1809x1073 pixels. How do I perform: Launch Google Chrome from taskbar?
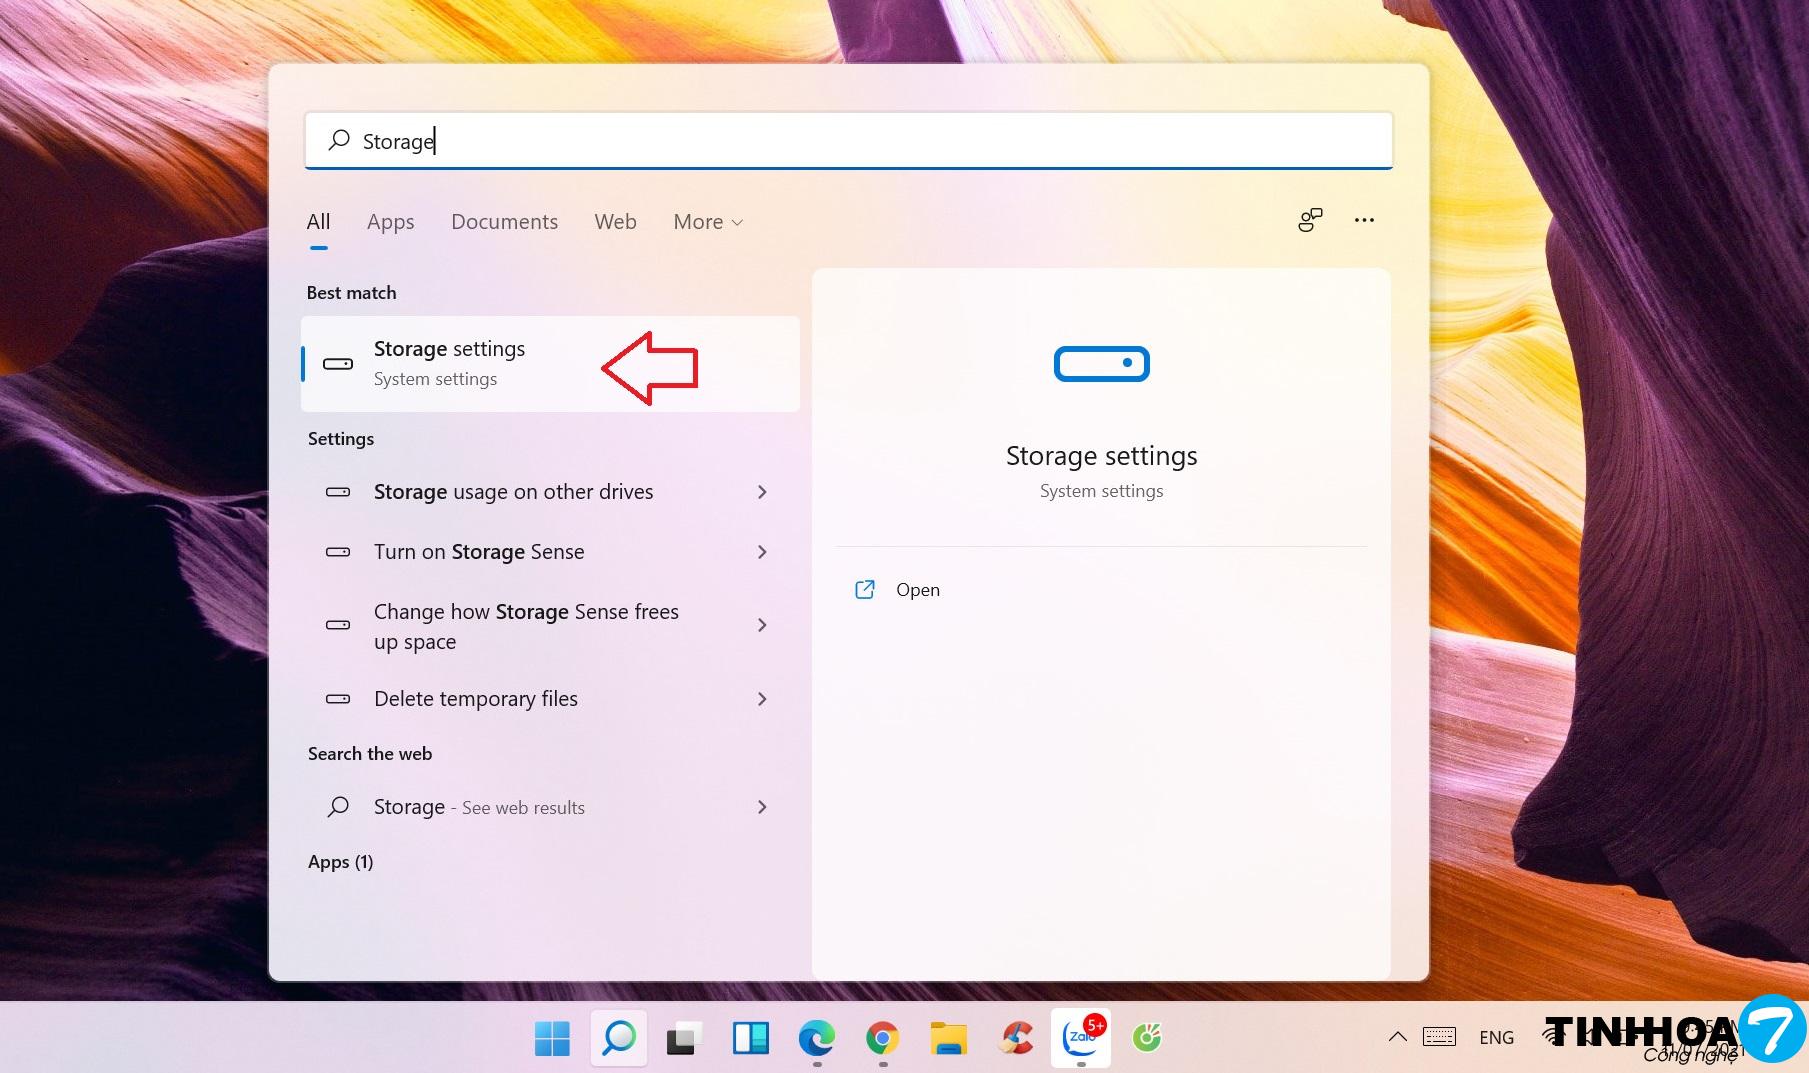pos(882,1038)
